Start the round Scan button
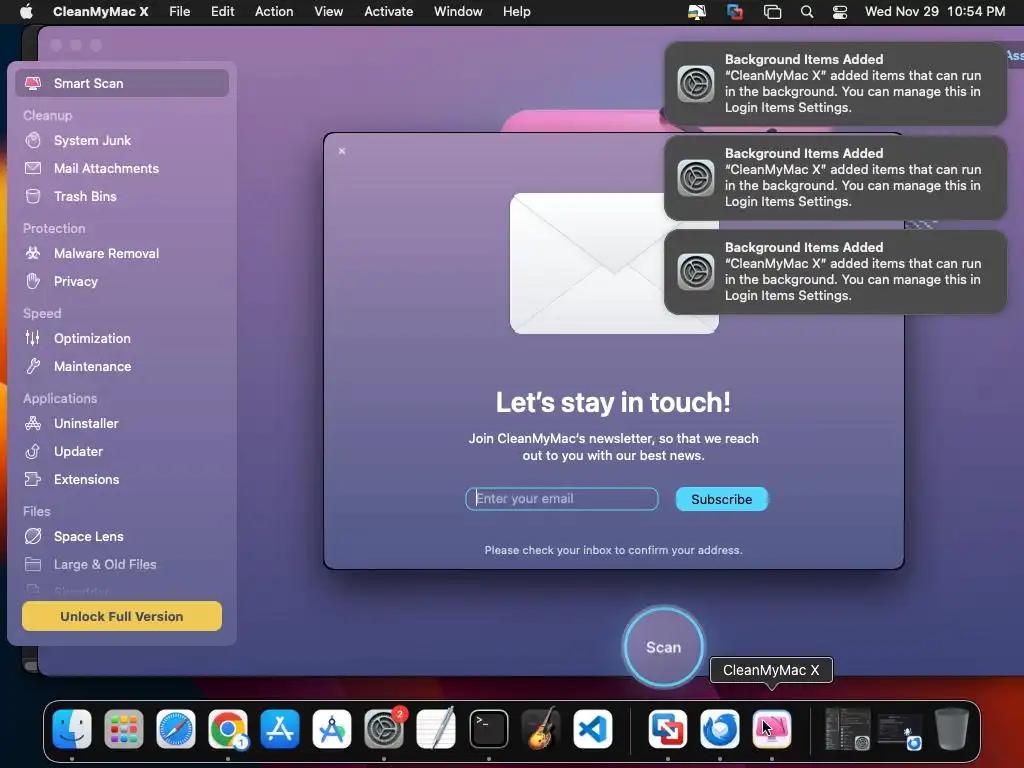 click(664, 647)
